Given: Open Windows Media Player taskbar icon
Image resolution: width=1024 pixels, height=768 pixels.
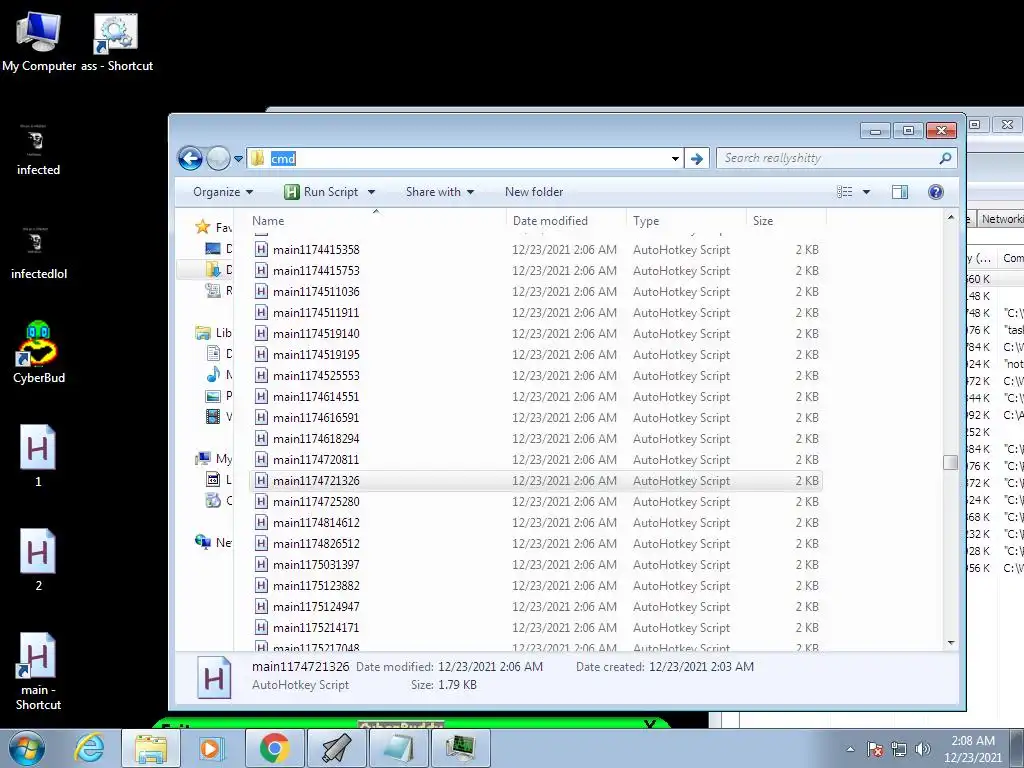Looking at the screenshot, I should click(212, 748).
